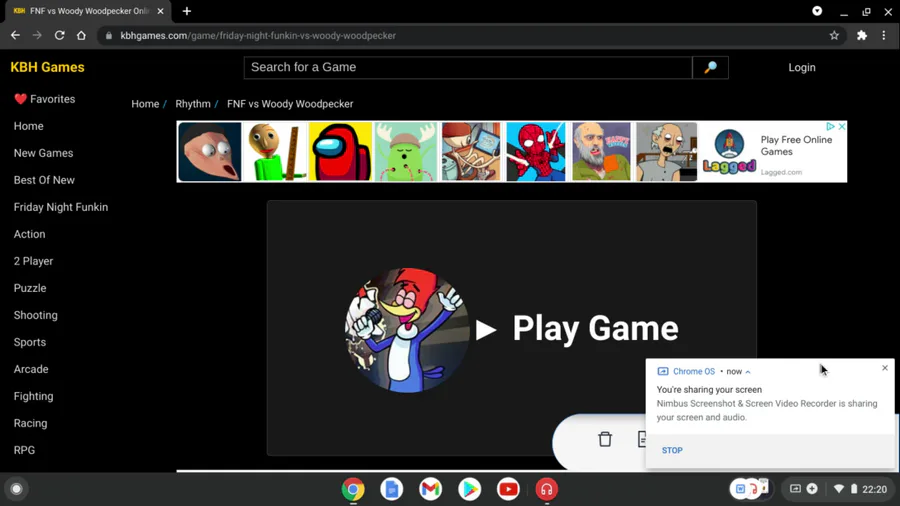Click the screen-share tray icon
900x506 pixels.
pyautogui.click(x=795, y=489)
